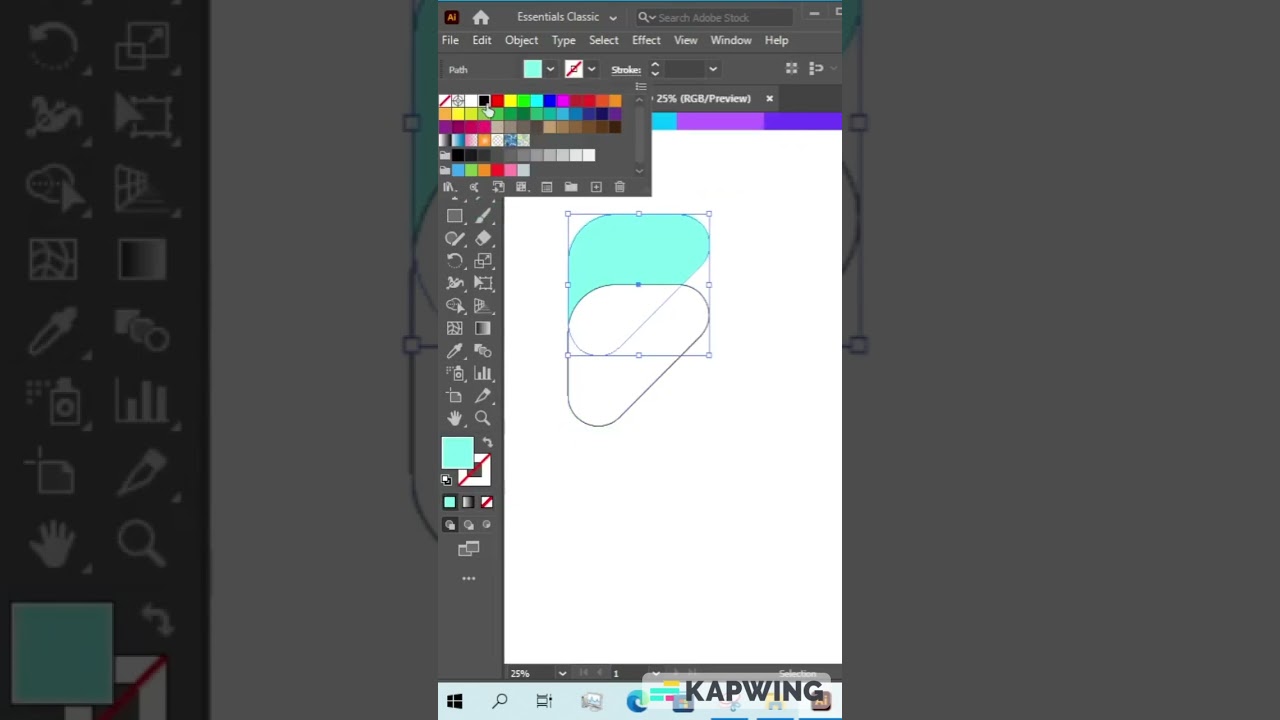
Task: Click the Illustrator Home icon
Action: coord(481,17)
